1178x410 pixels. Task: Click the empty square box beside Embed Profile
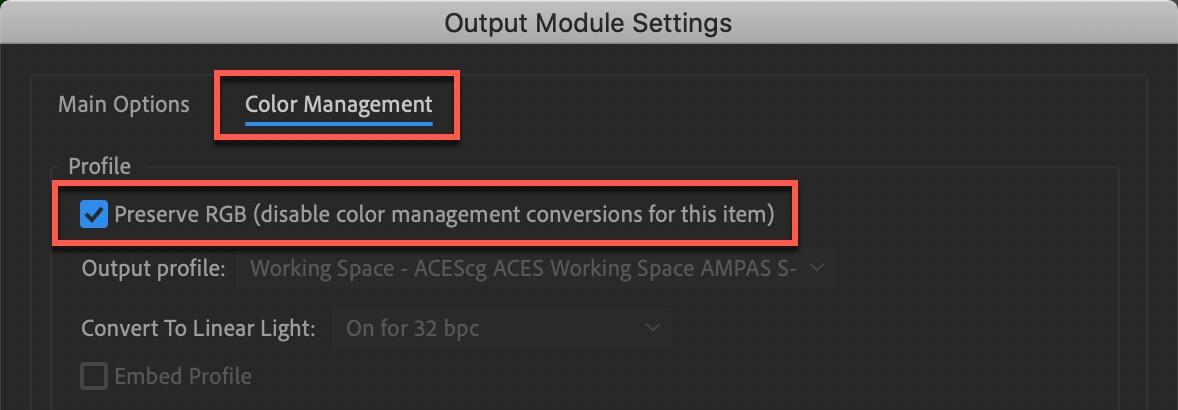pos(94,376)
